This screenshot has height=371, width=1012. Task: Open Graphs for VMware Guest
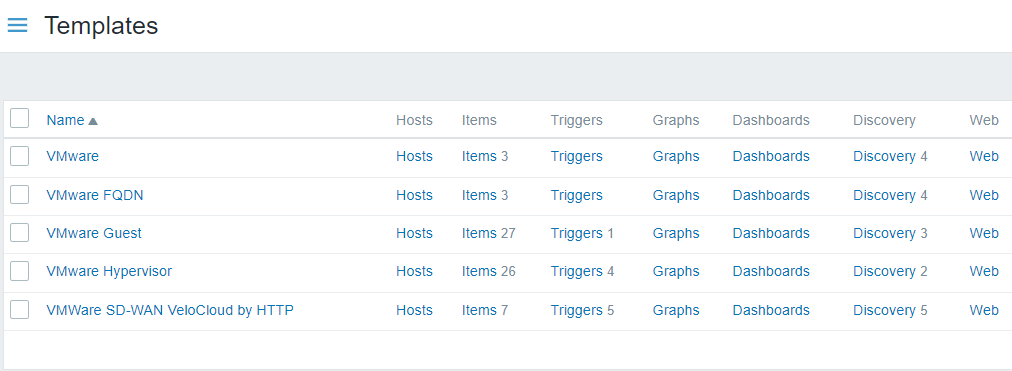(x=676, y=233)
